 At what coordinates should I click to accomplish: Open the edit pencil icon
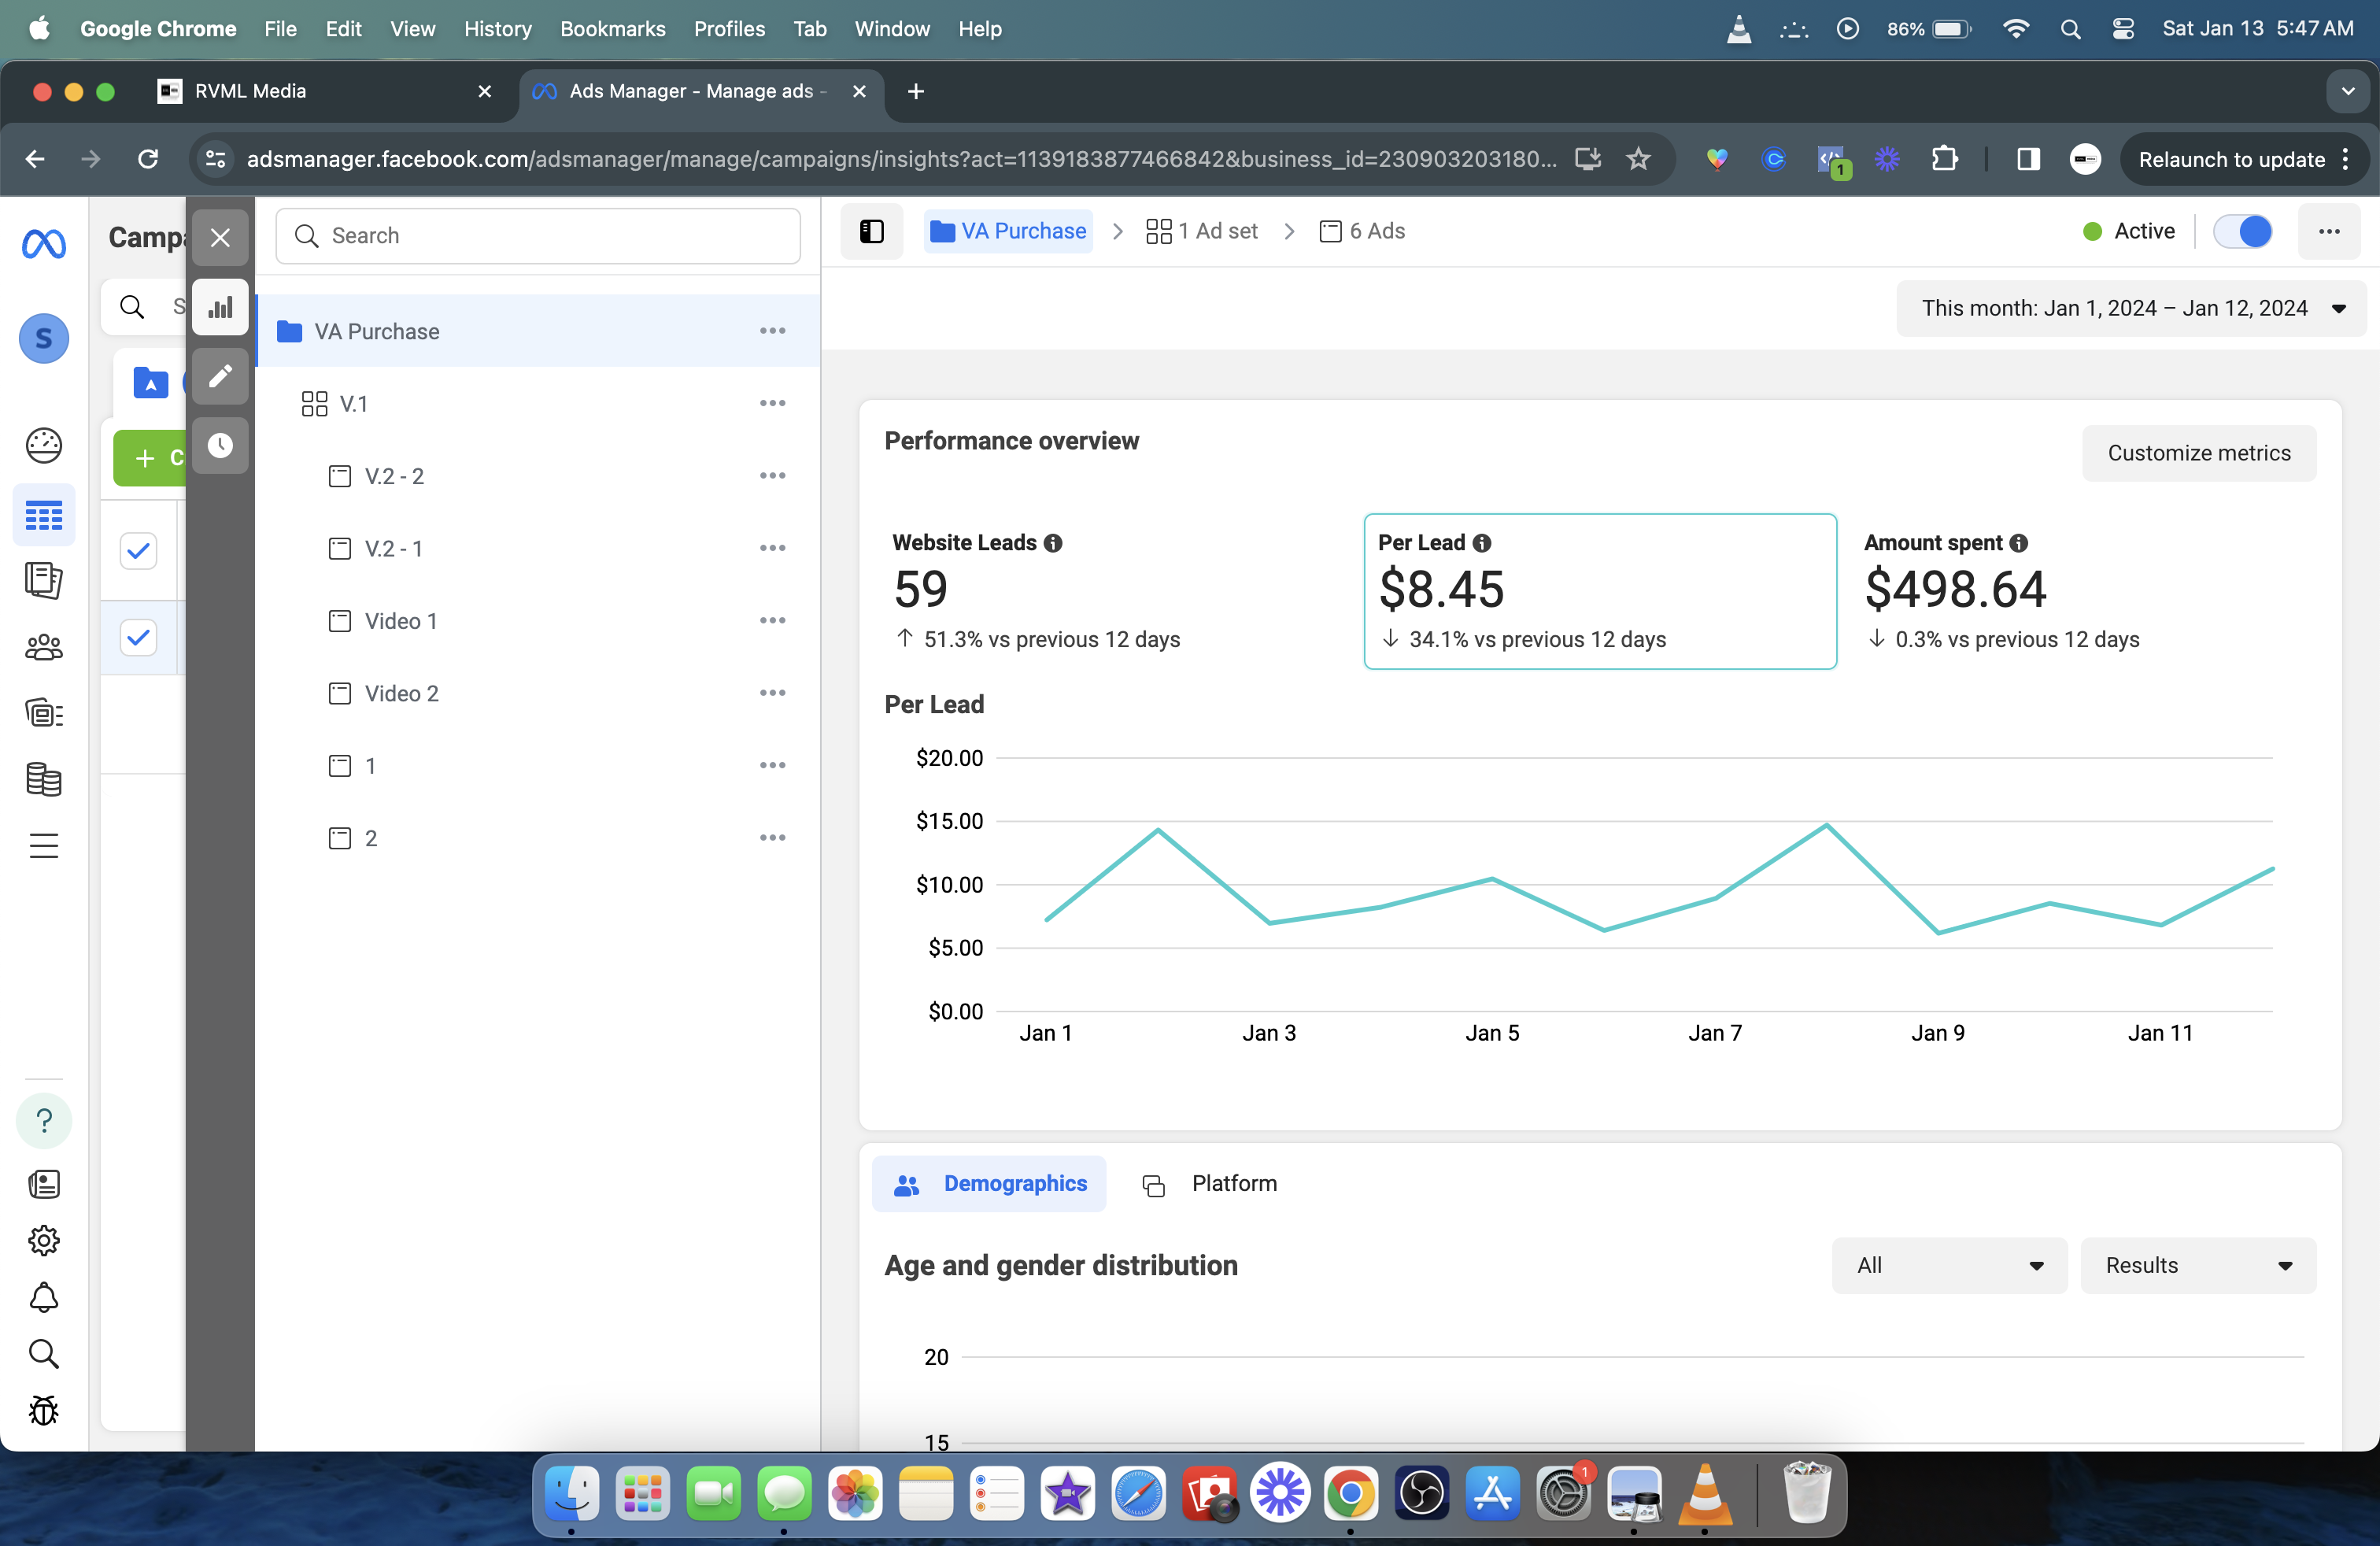(x=220, y=376)
